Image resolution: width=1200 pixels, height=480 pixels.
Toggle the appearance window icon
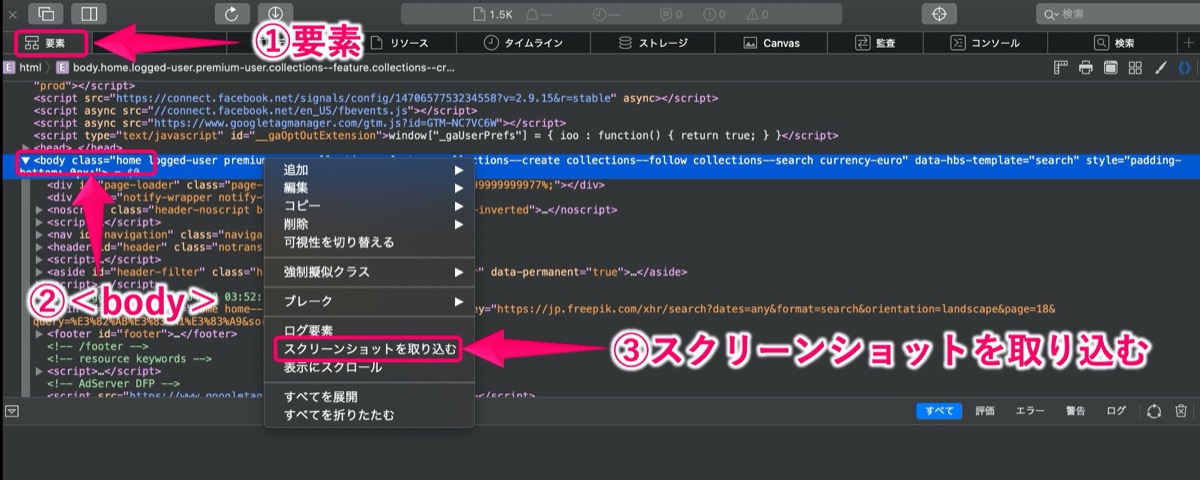(1110, 68)
